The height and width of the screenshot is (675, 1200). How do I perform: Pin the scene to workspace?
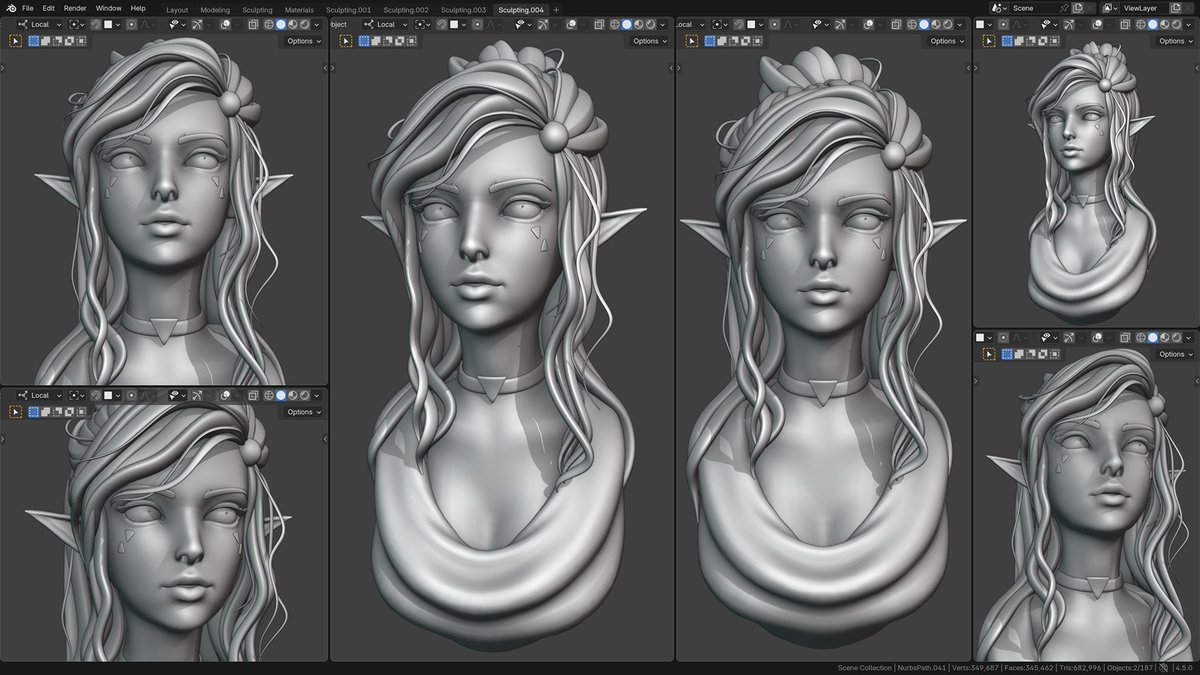point(1064,8)
